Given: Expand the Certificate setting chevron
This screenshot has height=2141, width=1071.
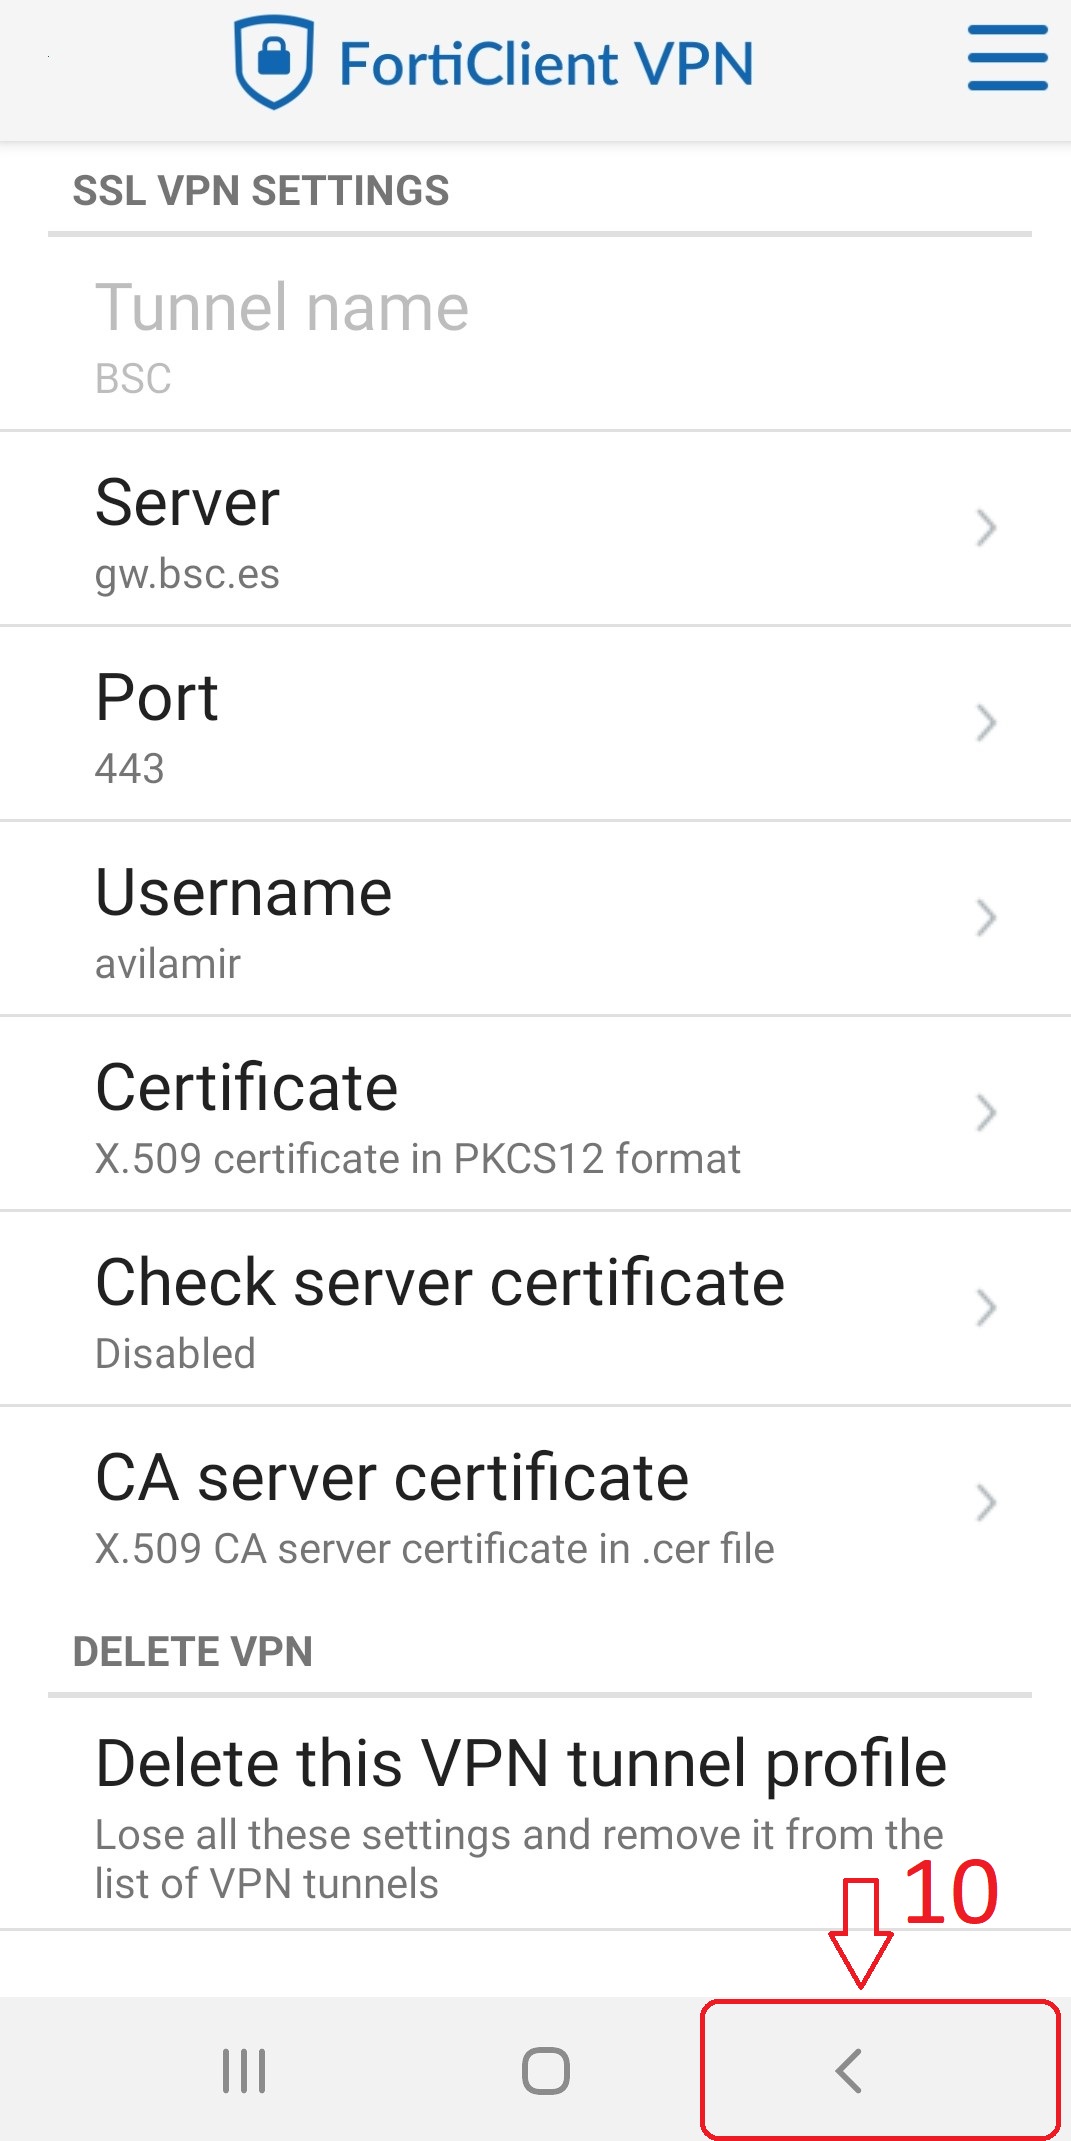Looking at the screenshot, I should pos(986,1113).
